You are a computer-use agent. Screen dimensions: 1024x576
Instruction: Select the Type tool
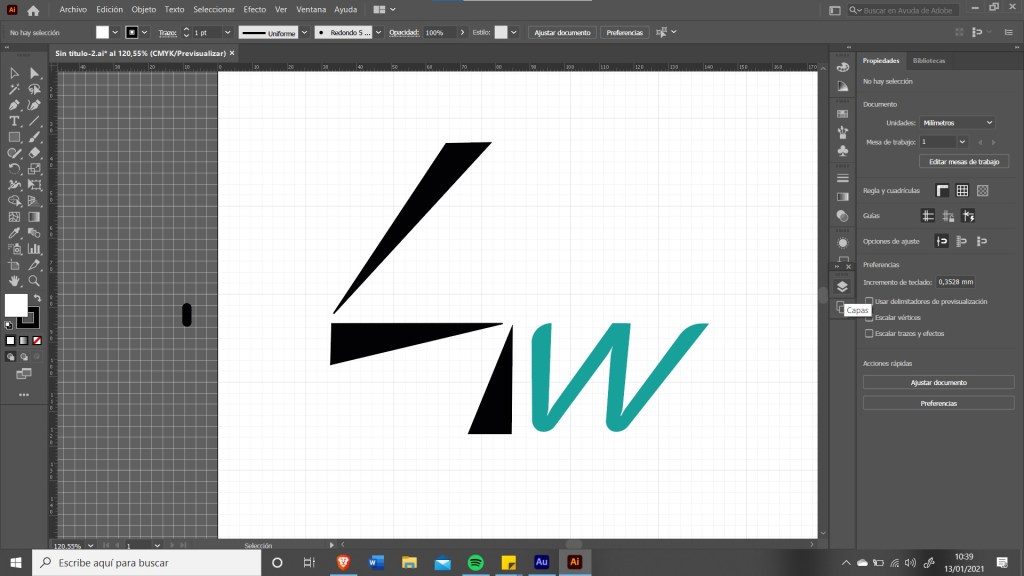[x=14, y=121]
